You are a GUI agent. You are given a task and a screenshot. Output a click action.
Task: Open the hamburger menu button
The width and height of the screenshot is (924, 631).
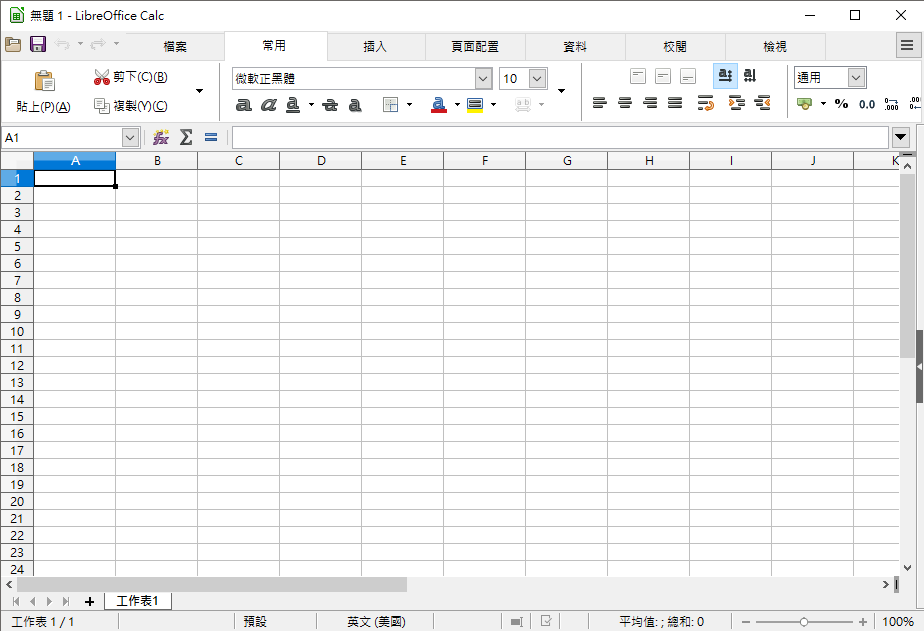tap(907, 45)
